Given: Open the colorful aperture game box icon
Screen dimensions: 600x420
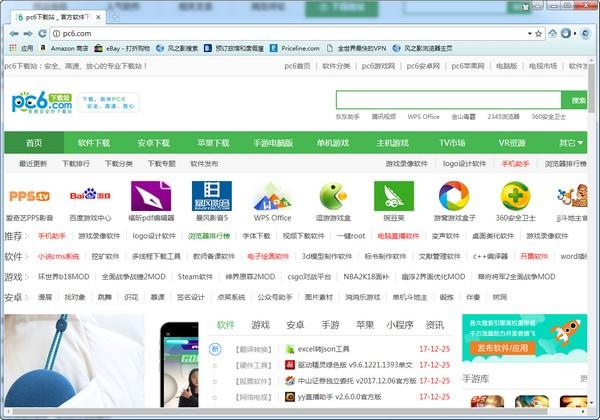Looking at the screenshot, I should coord(454,196).
